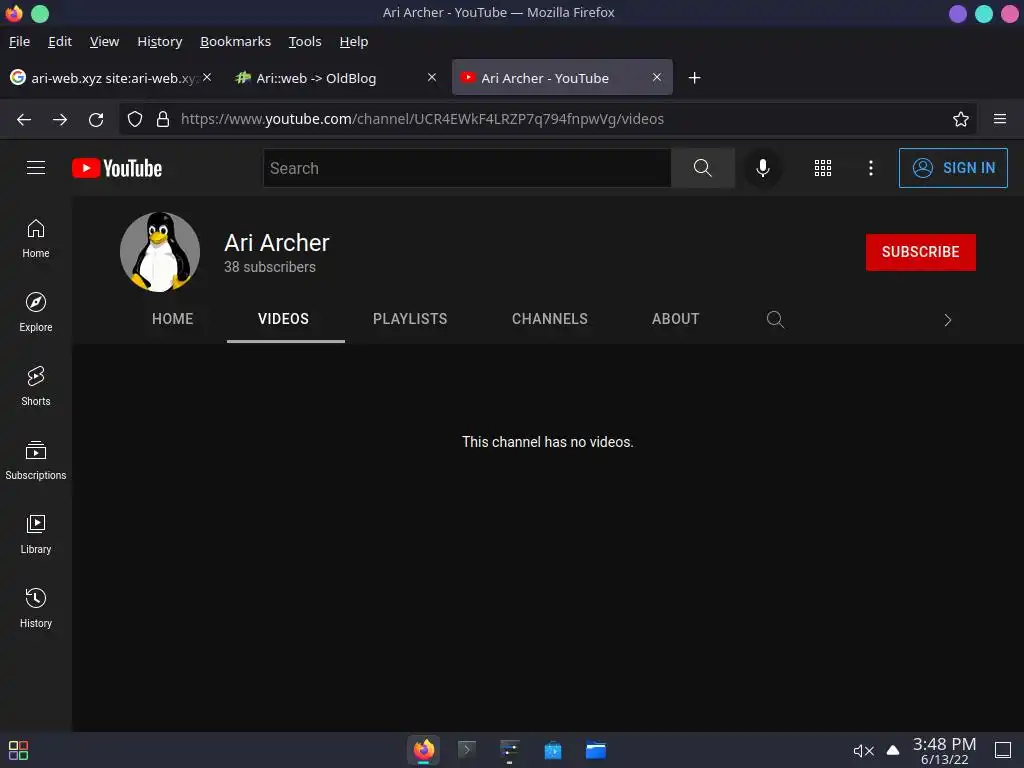Image resolution: width=1024 pixels, height=768 pixels.
Task: Click "This channel has no videos." text
Action: tap(548, 442)
